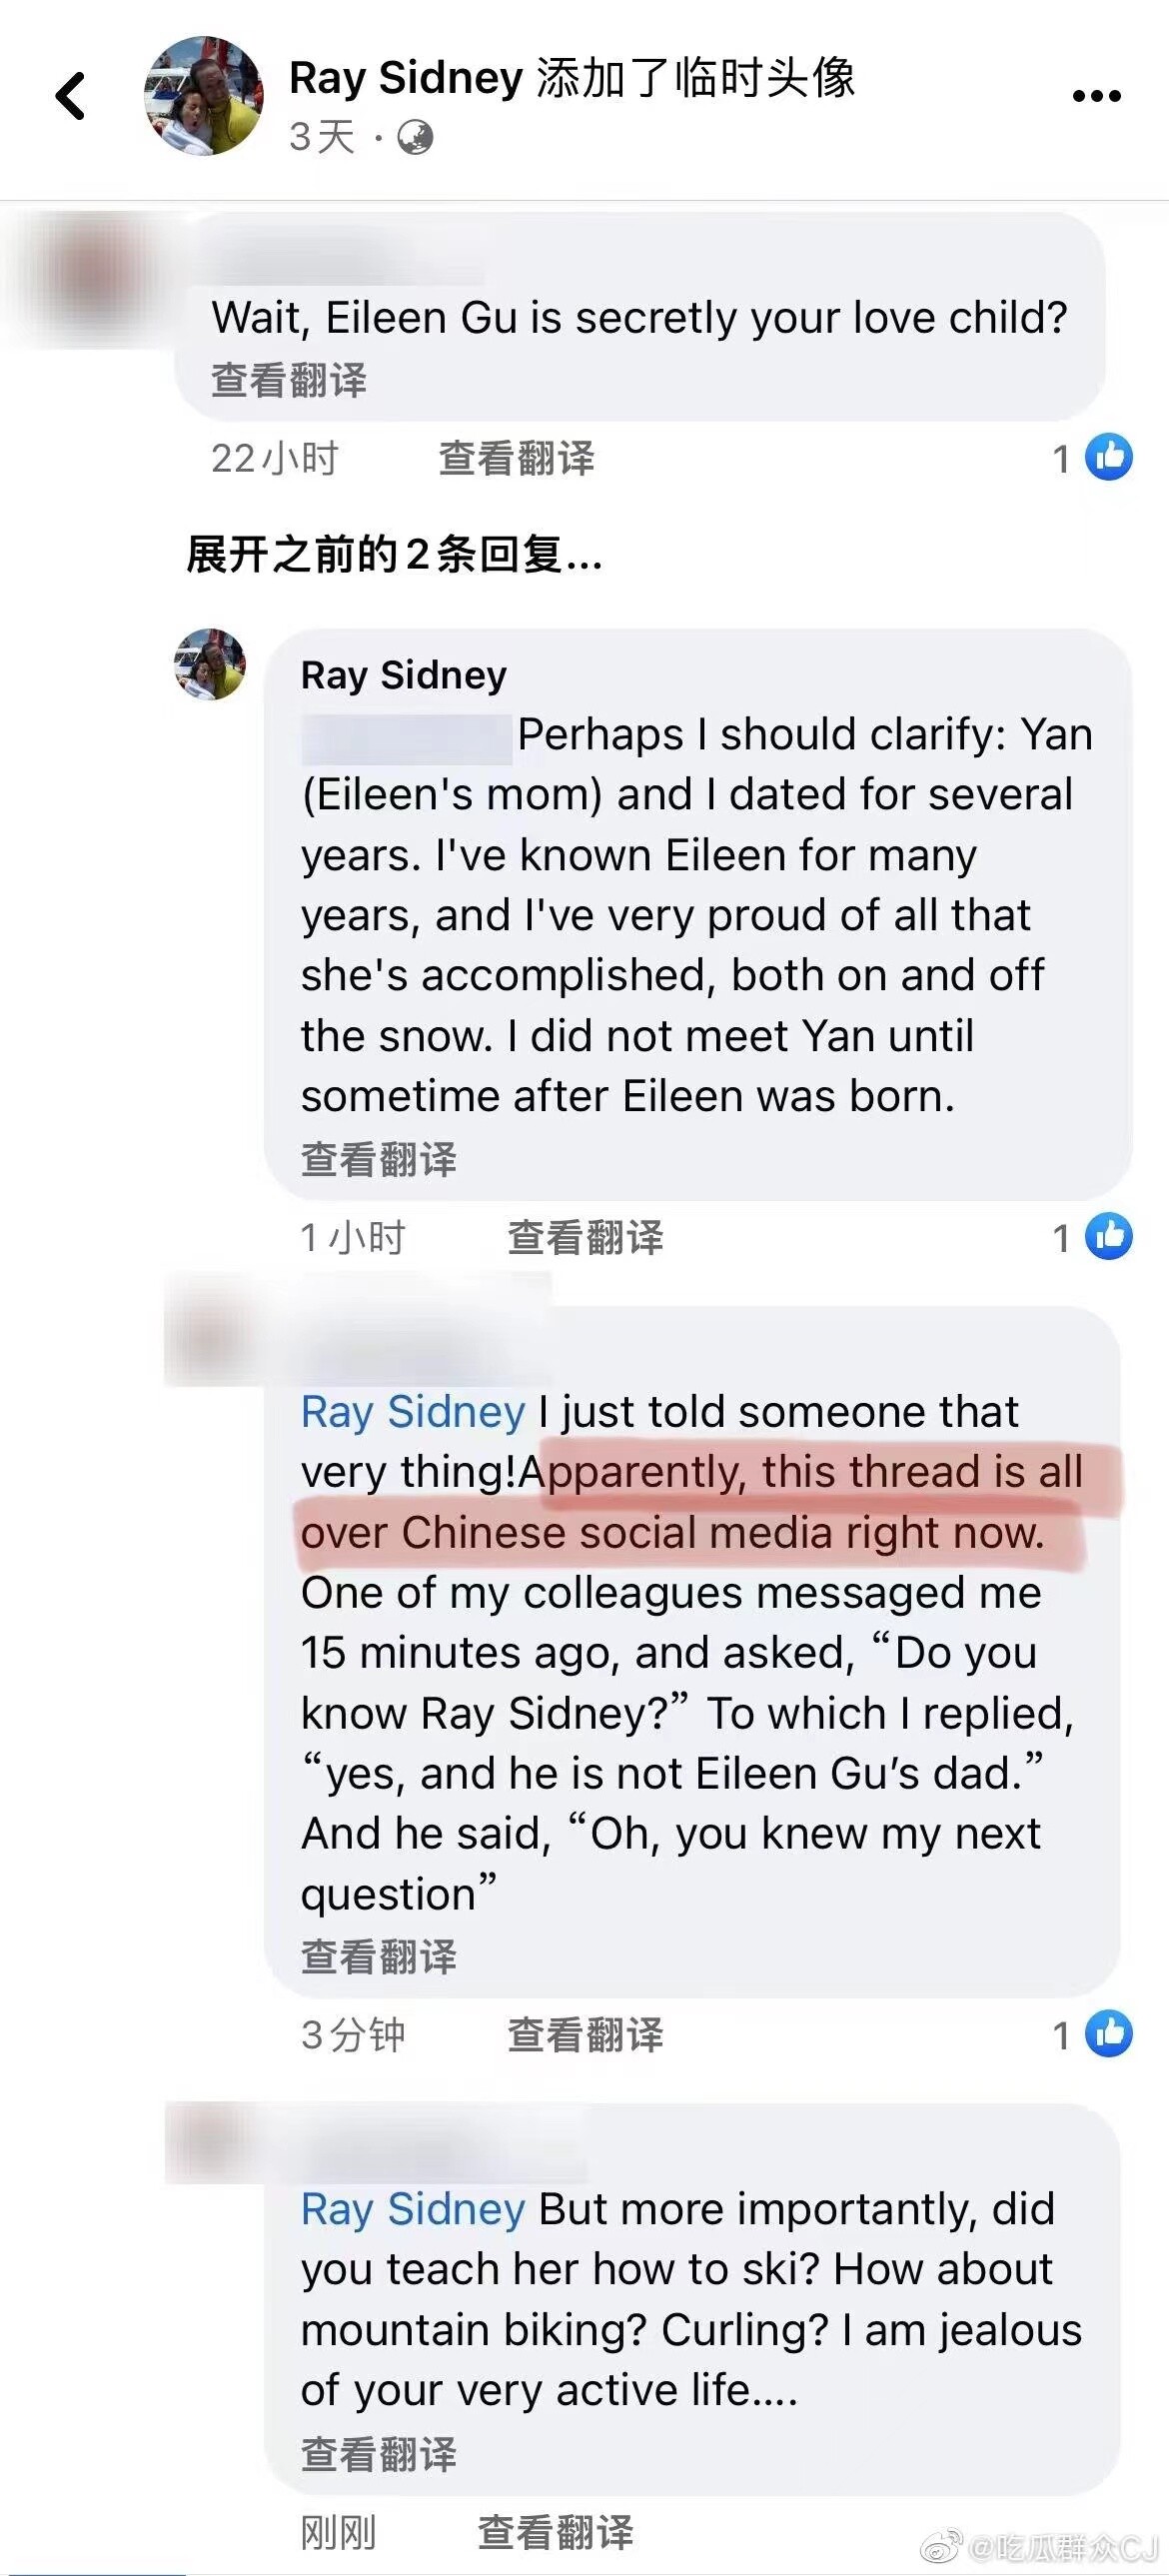This screenshot has height=2576, width=1169.
Task: Click the globe public visibility icon
Action: point(415,137)
